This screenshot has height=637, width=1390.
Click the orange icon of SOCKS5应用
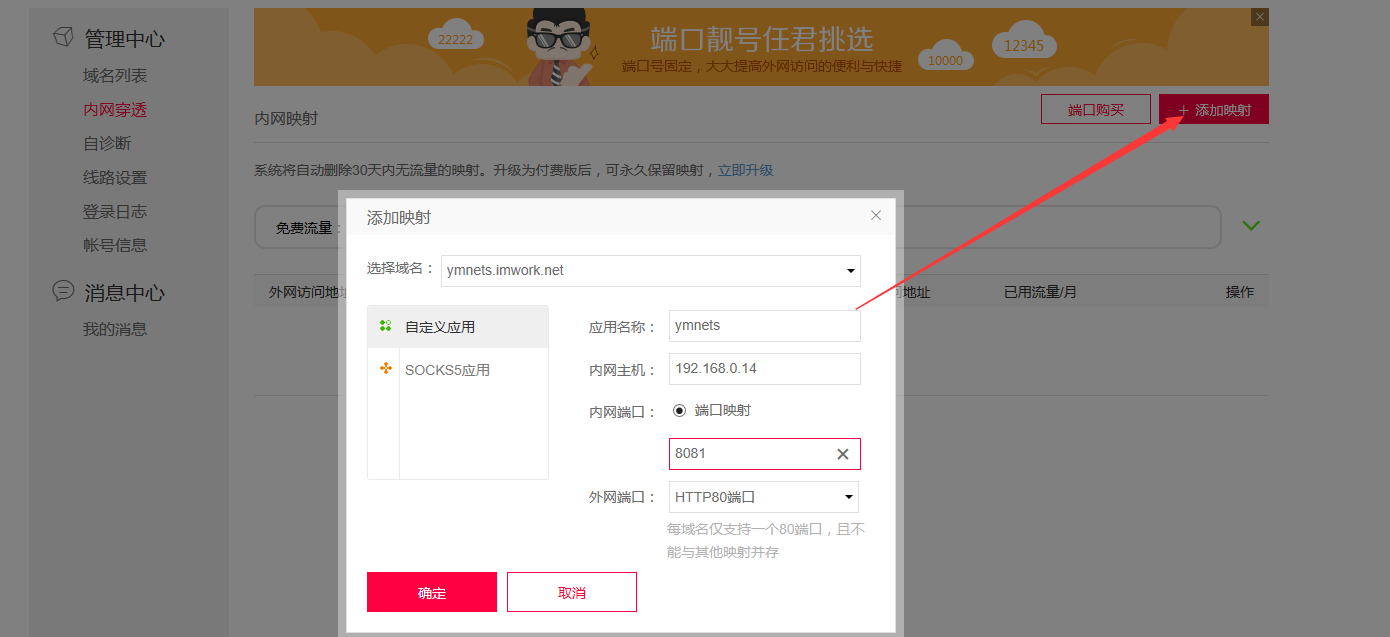(386, 369)
